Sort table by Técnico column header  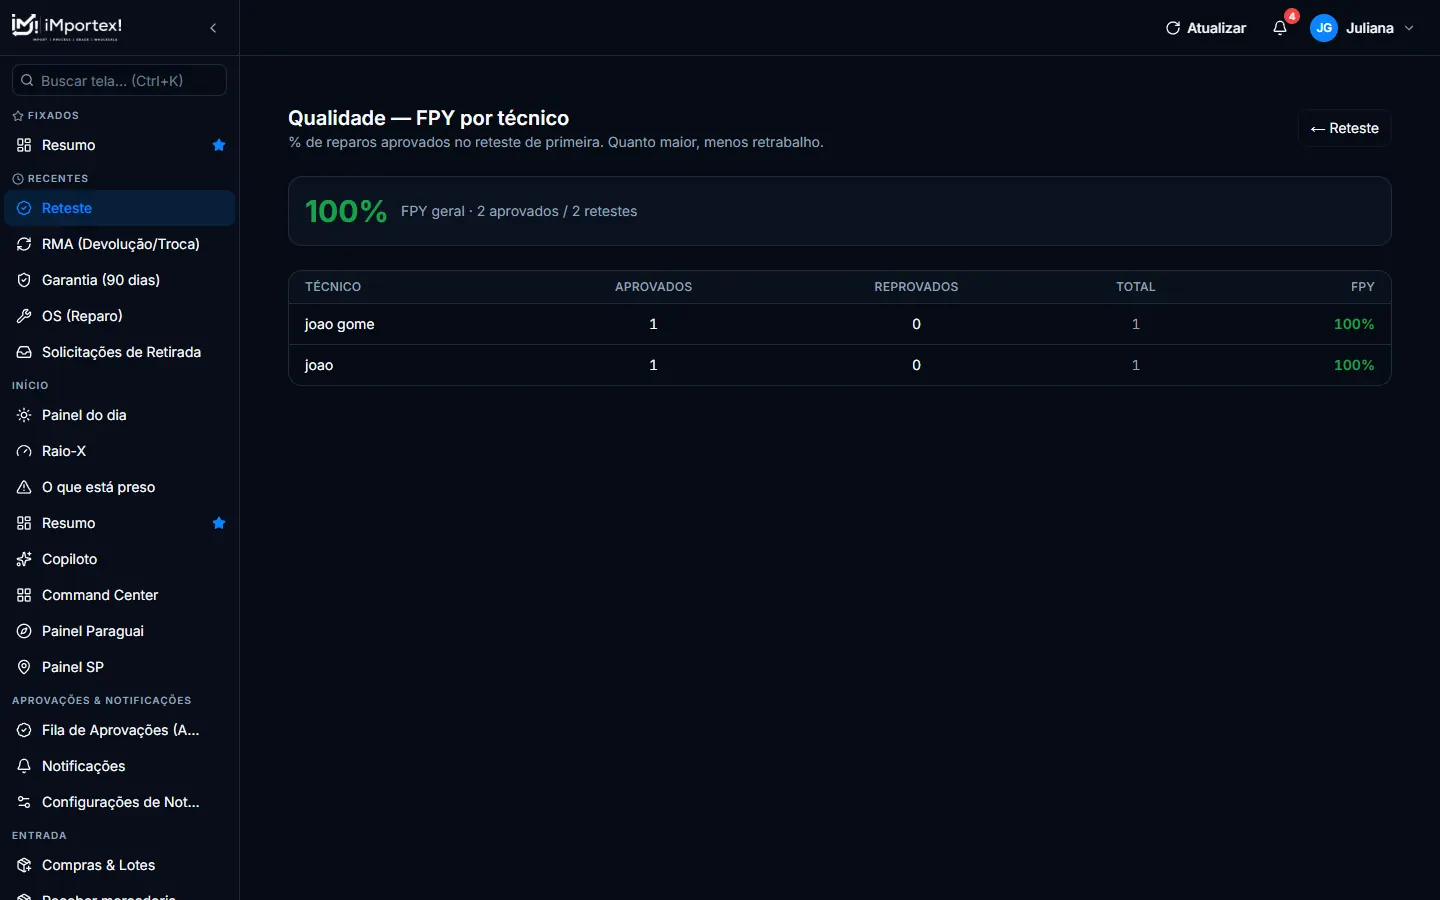pyautogui.click(x=333, y=287)
